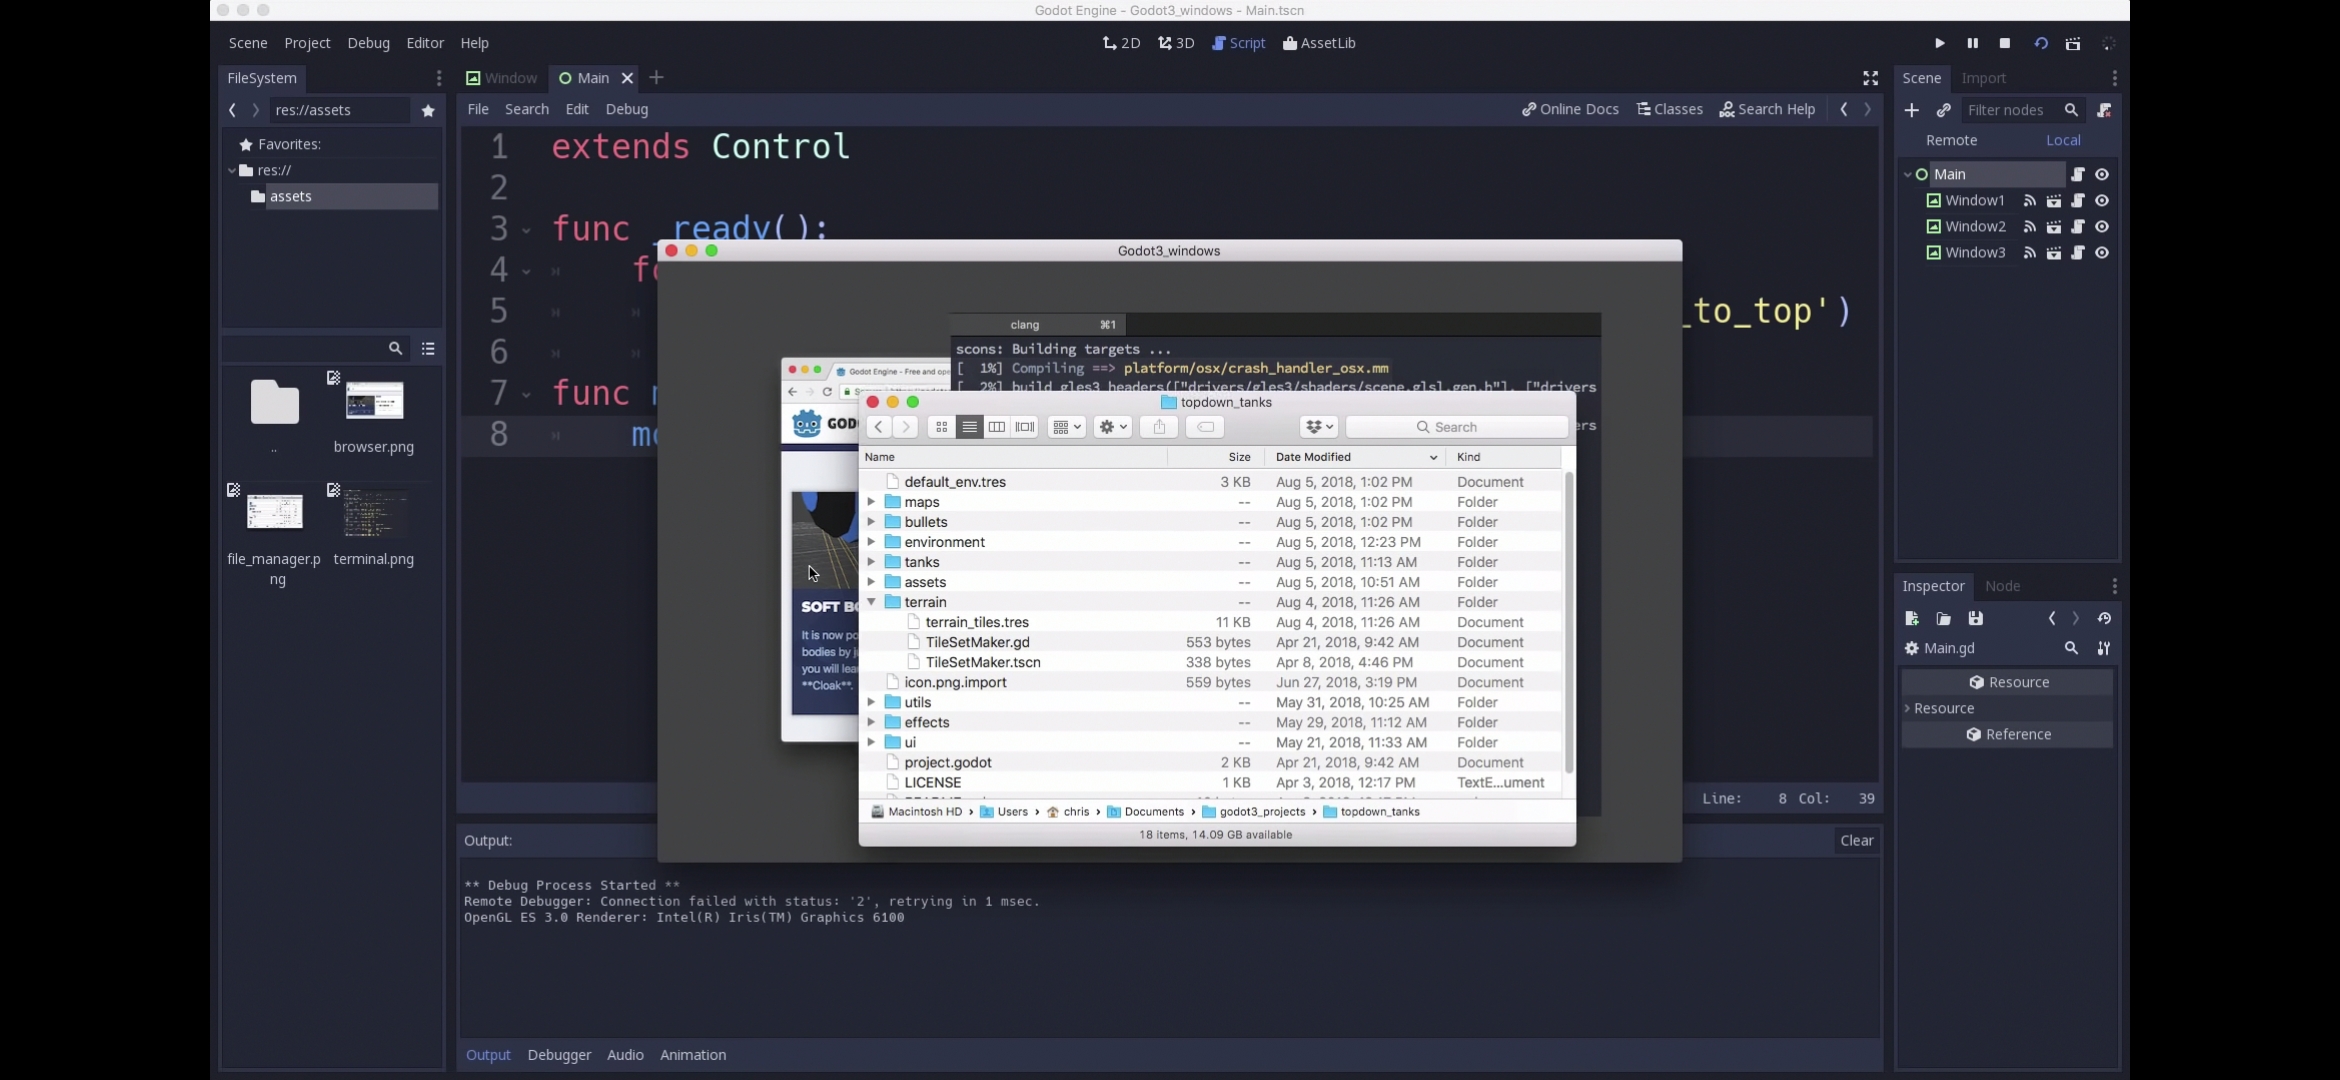Toggle distraction-free mode expand icon
This screenshot has height=1080, width=2340.
tap(1870, 78)
